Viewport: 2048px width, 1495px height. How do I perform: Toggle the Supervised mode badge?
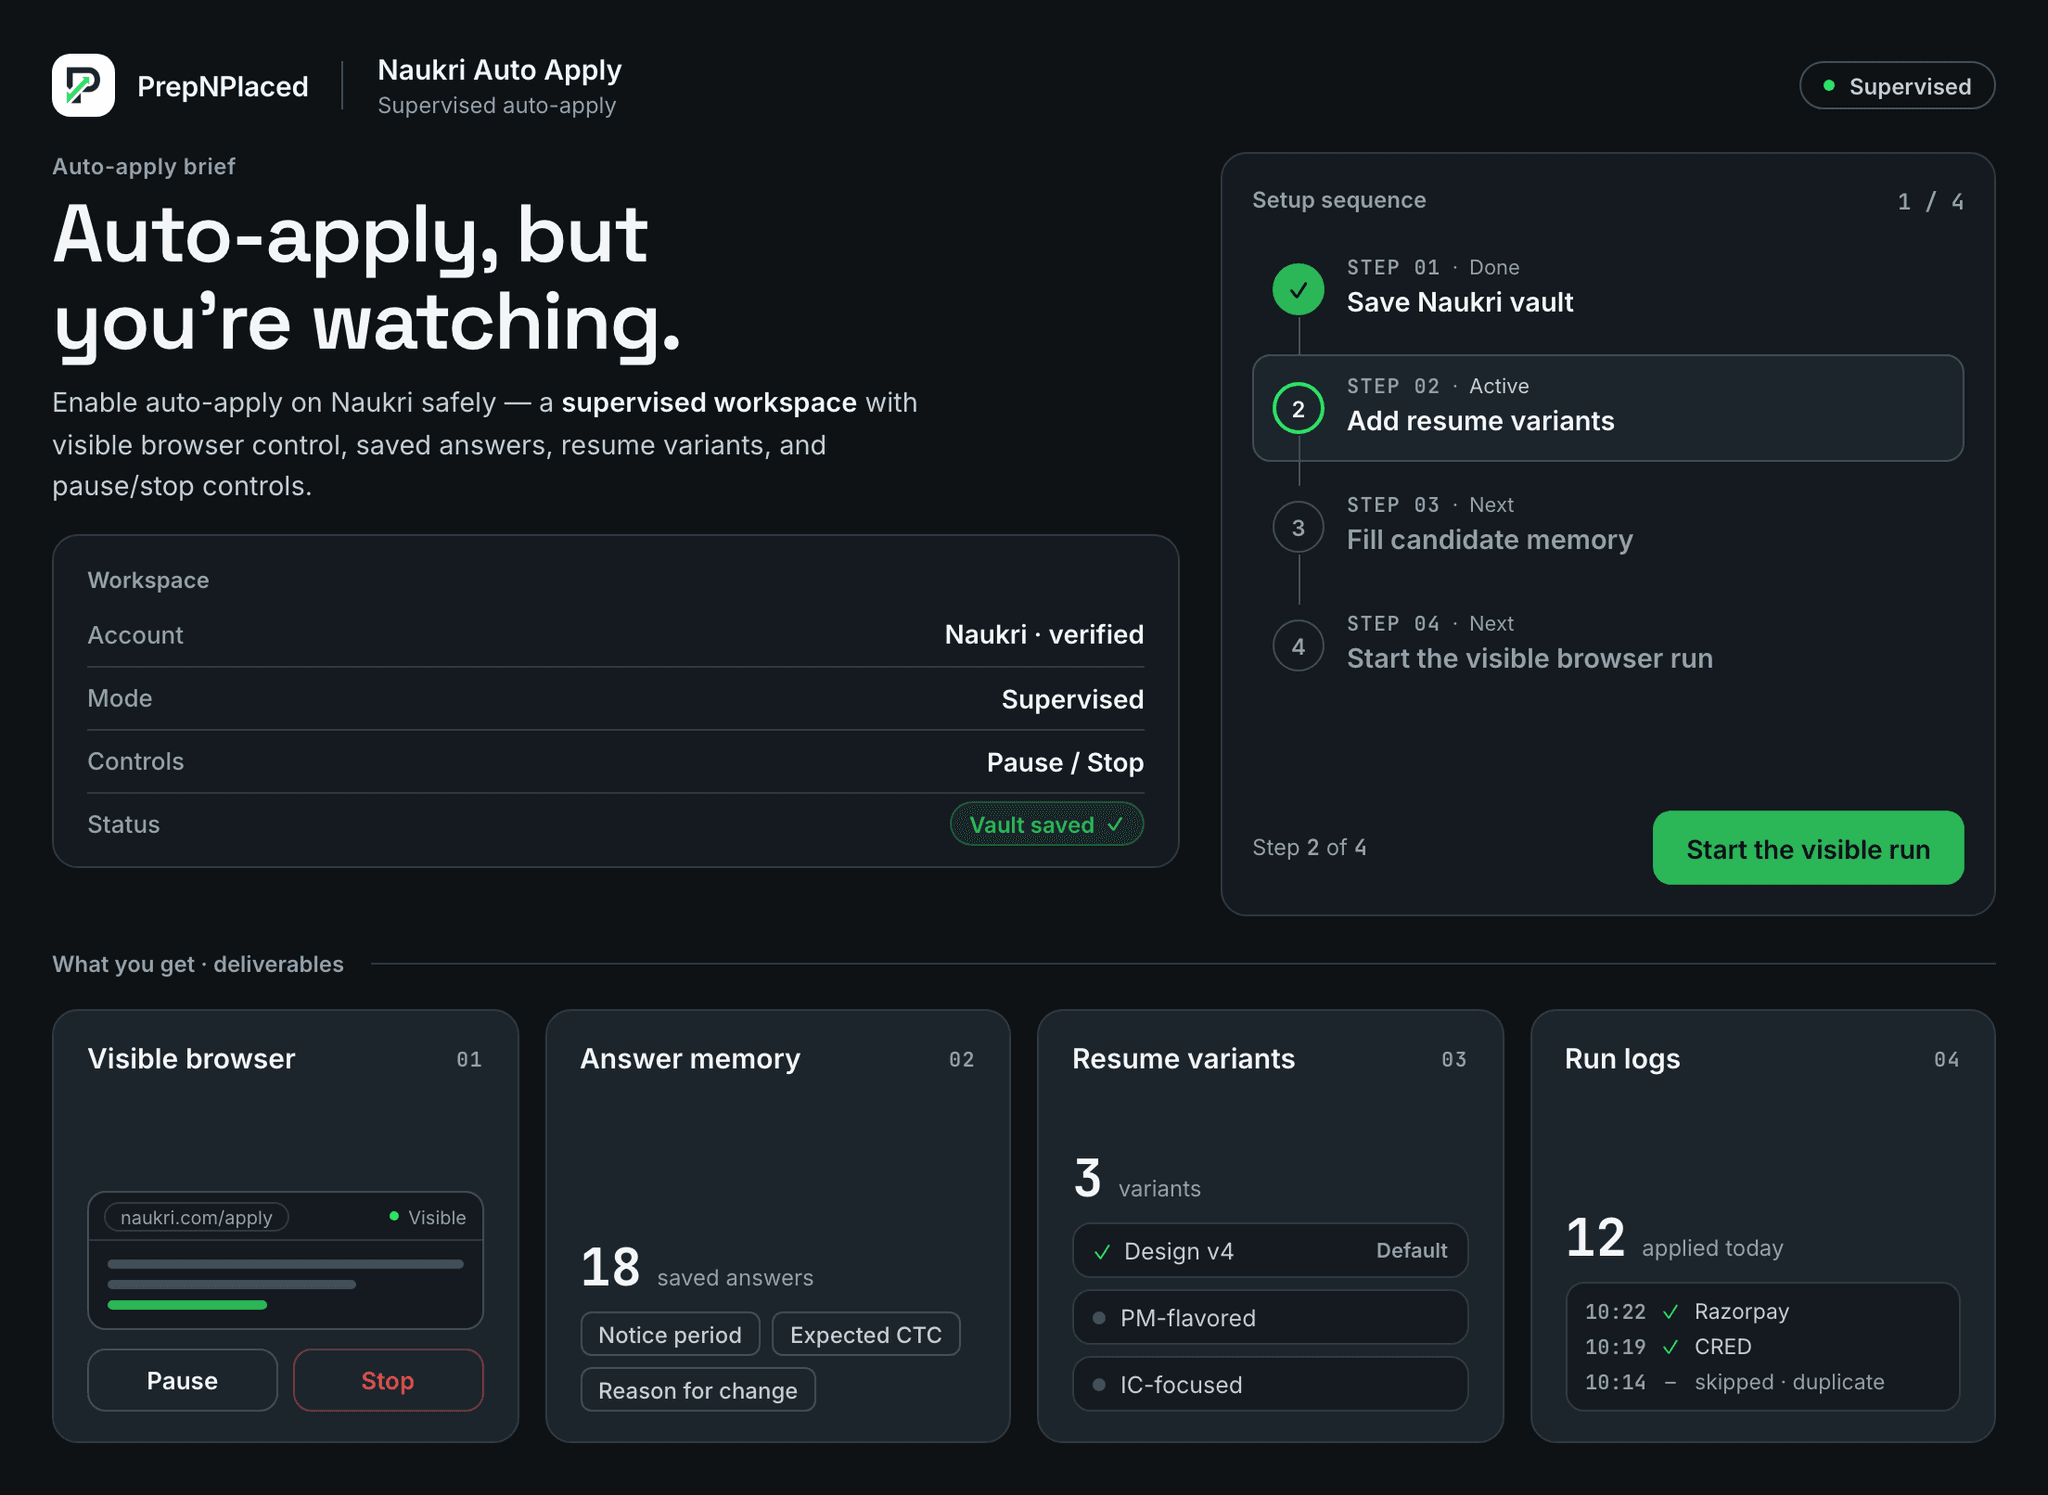tap(1897, 86)
